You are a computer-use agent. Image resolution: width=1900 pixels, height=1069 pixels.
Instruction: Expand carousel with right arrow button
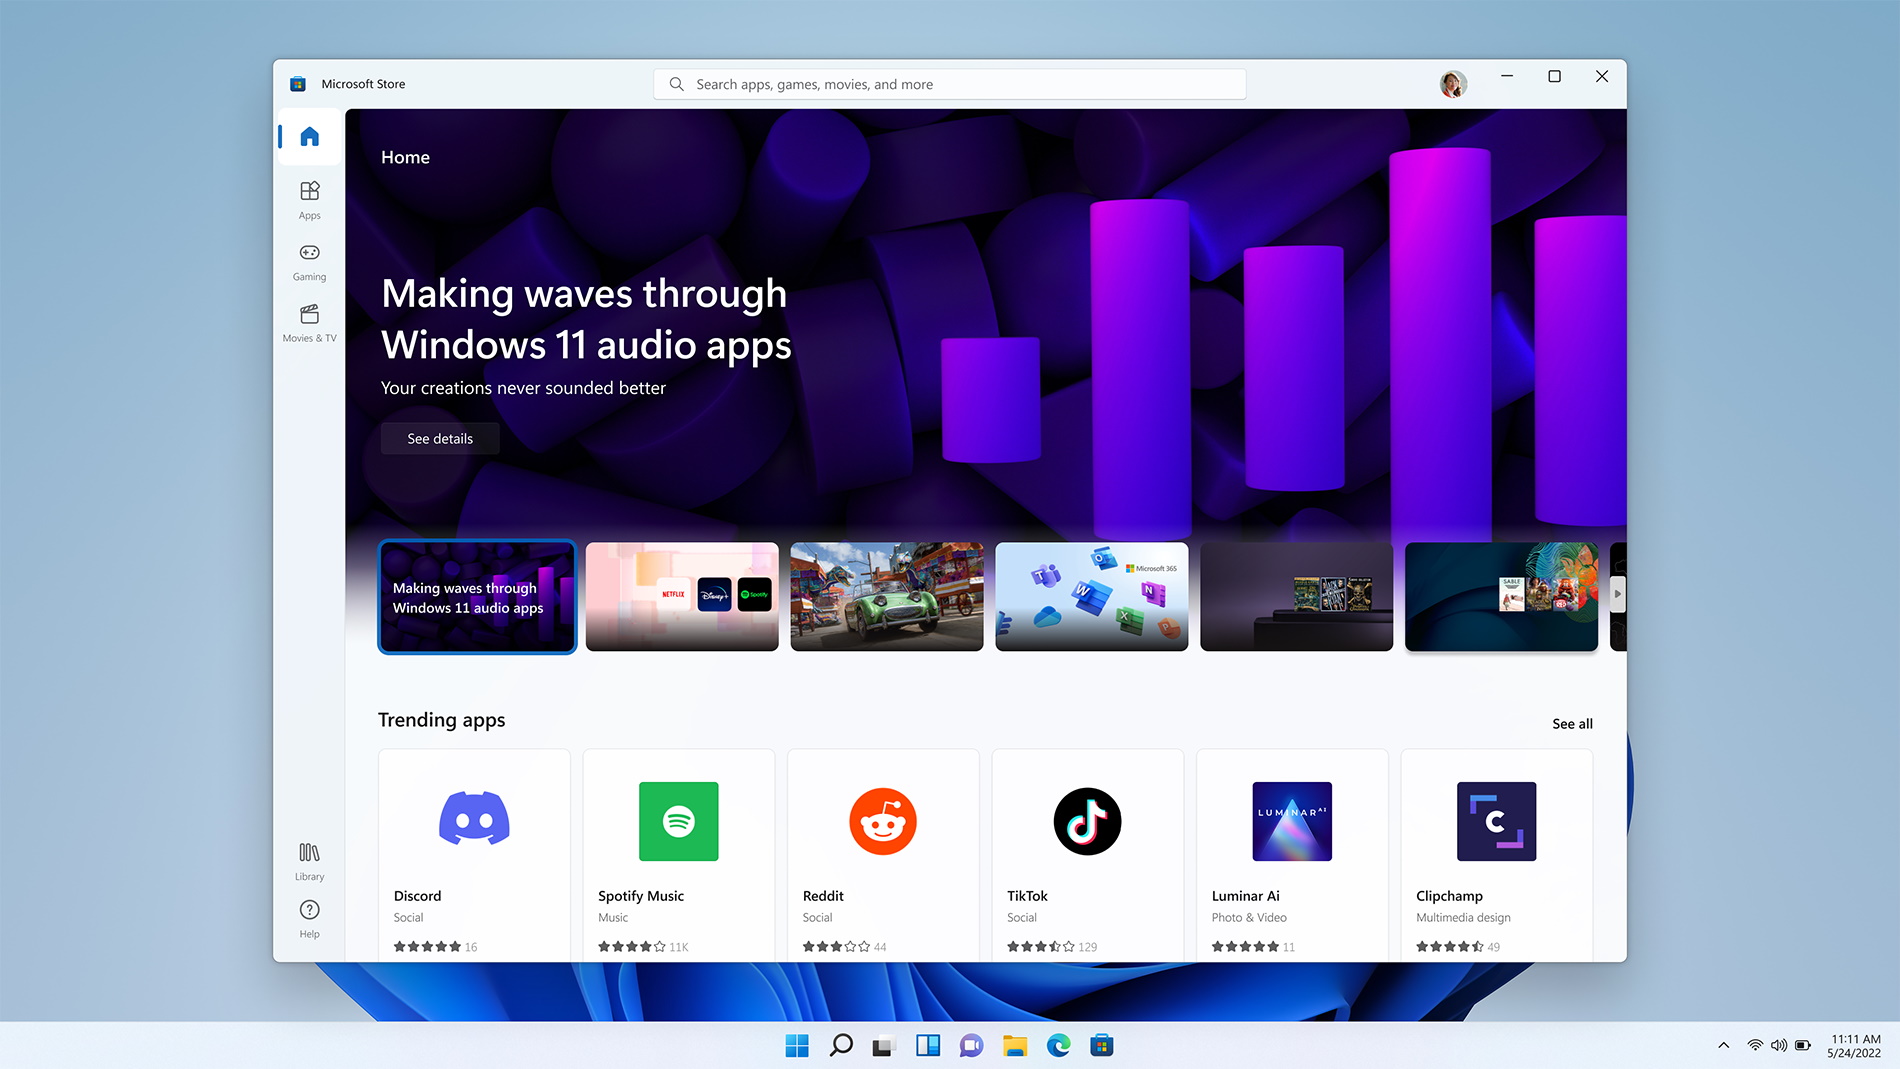coord(1617,594)
